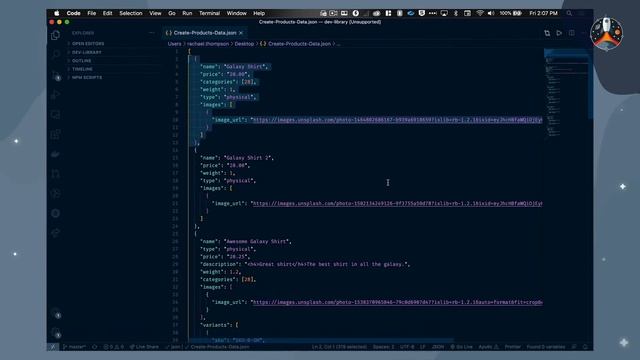Screen dimensions: 640x360
Task: Open Explorer panel more actions ellipsis
Action: coord(152,33)
